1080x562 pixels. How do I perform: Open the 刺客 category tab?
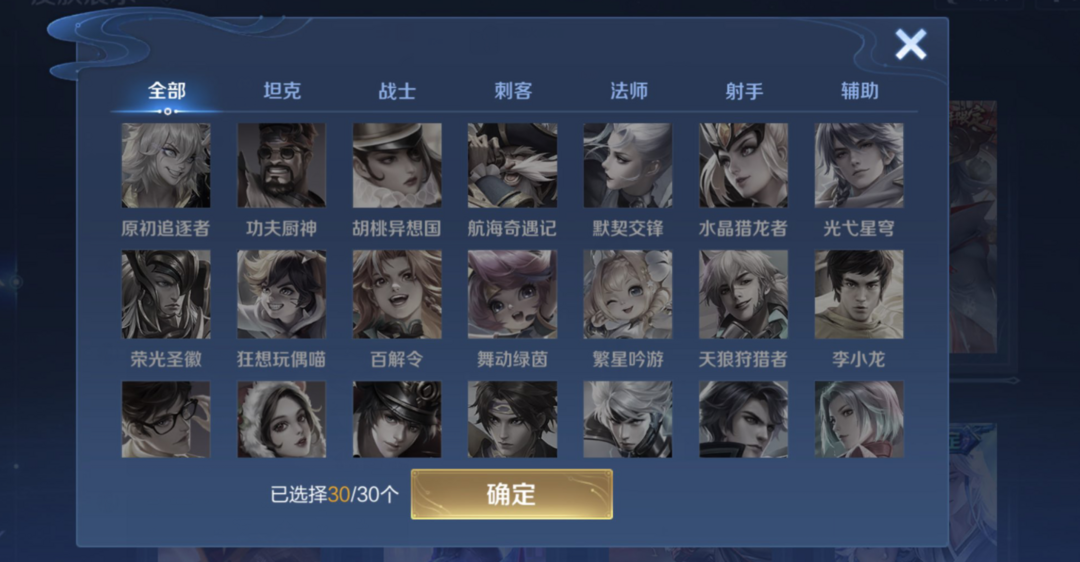pyautogui.click(x=513, y=91)
